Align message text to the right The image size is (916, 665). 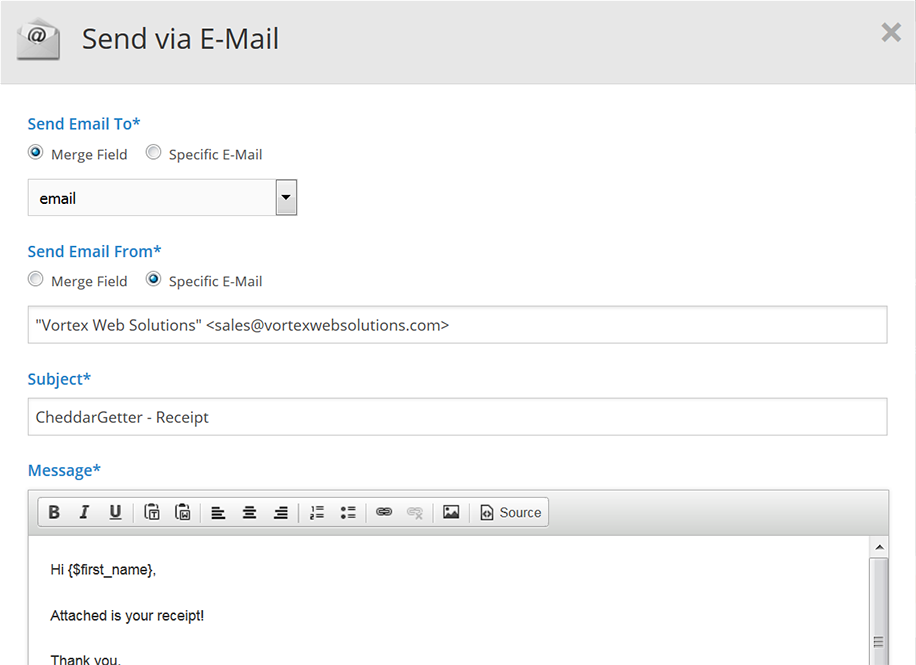coord(281,513)
